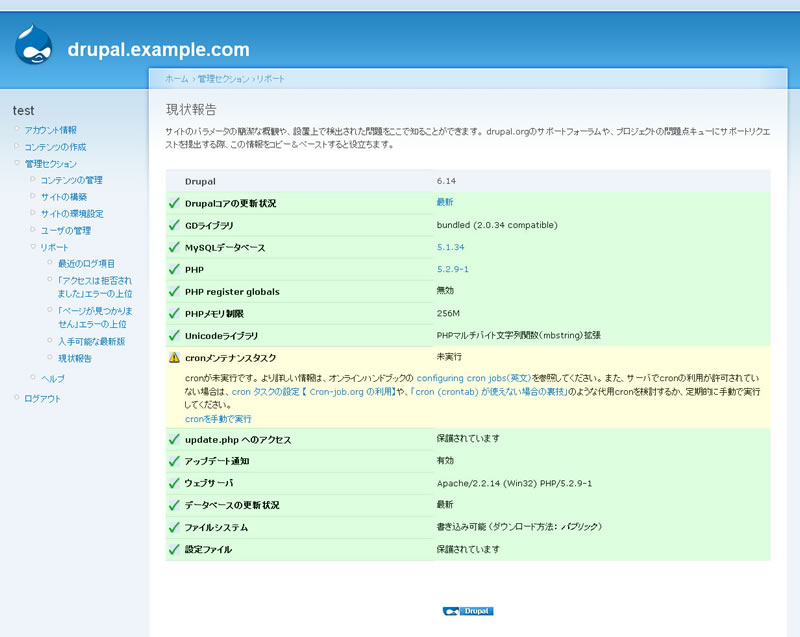Click the Apache/2.2.14 (Win32) PHP/5.2.9-1 value
This screenshot has width=800, height=637.
pyautogui.click(x=514, y=483)
